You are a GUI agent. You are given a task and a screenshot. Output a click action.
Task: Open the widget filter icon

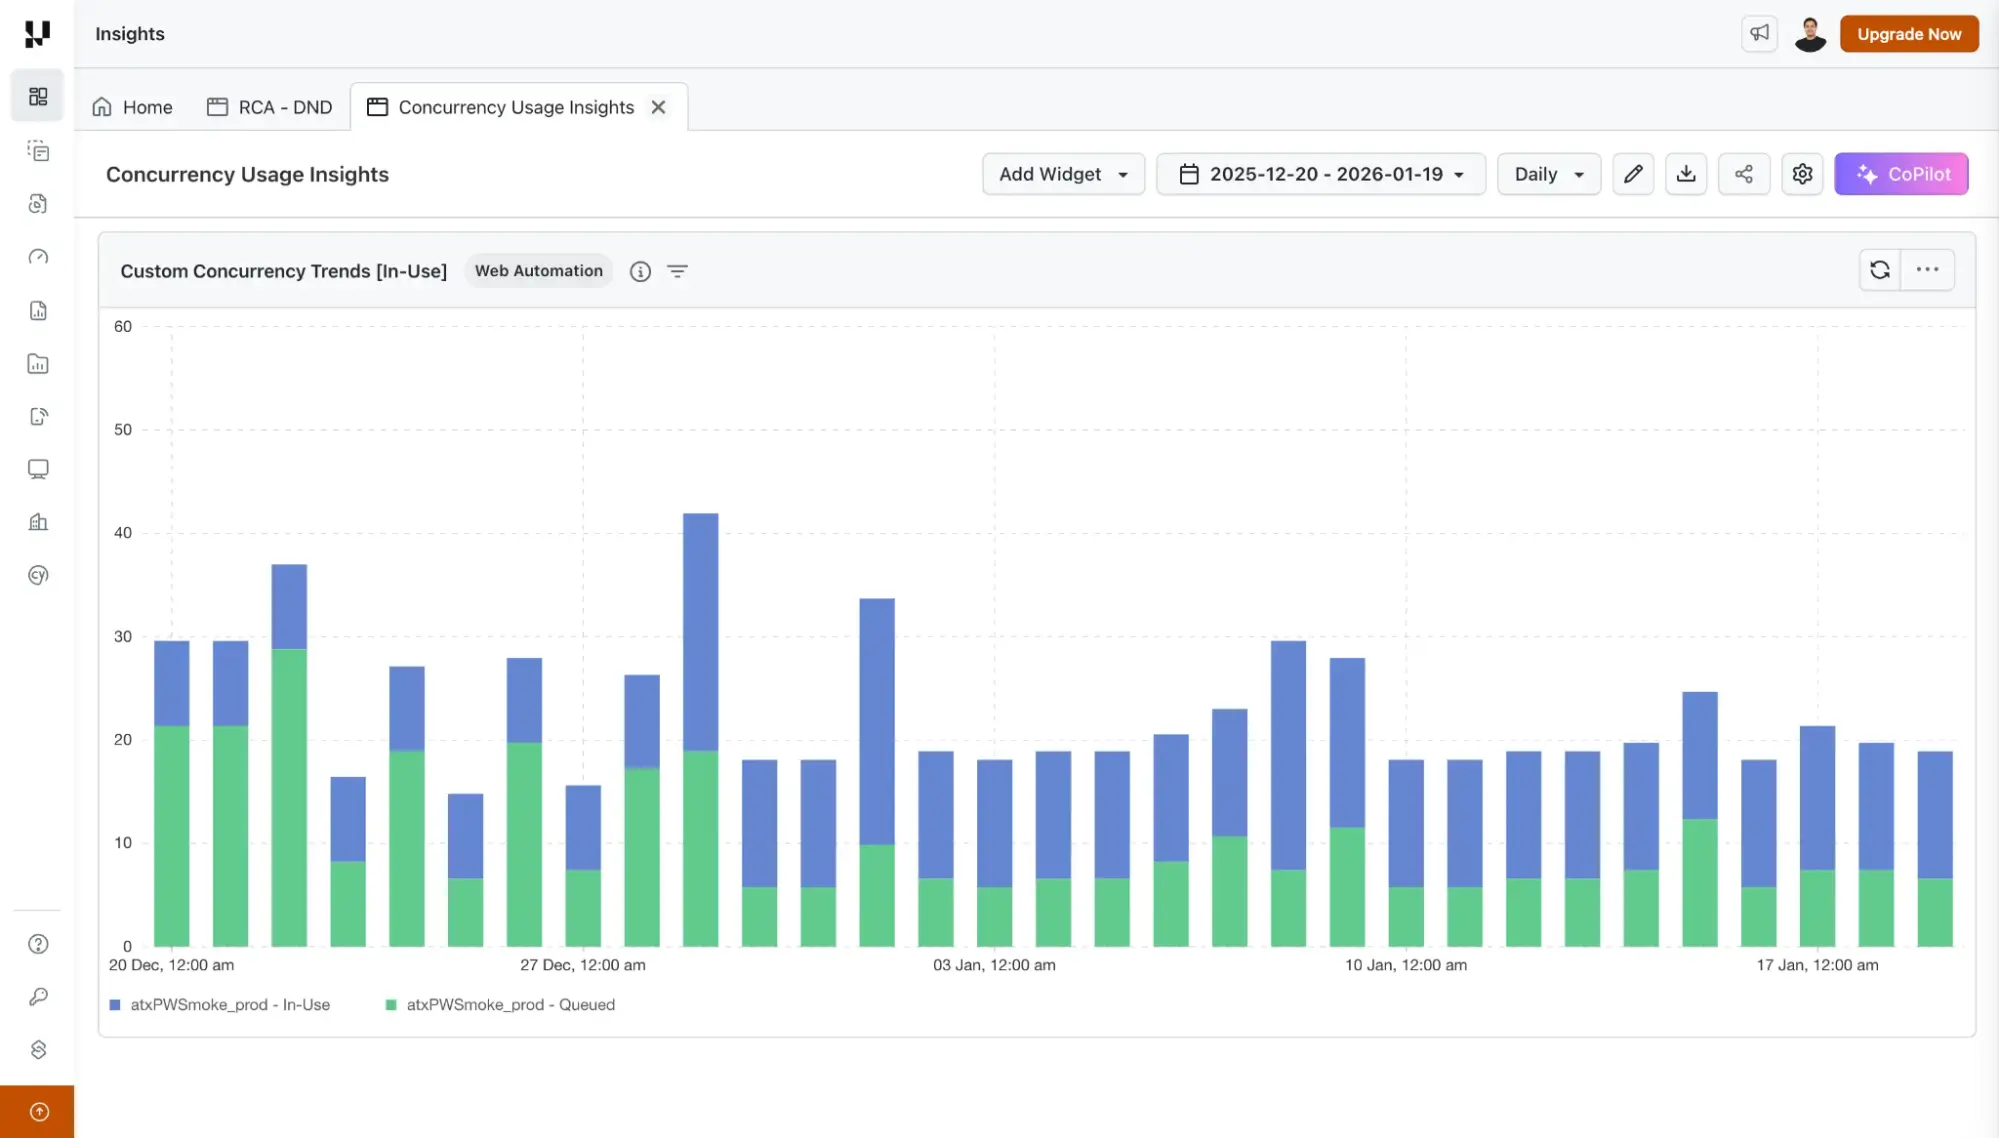677,271
